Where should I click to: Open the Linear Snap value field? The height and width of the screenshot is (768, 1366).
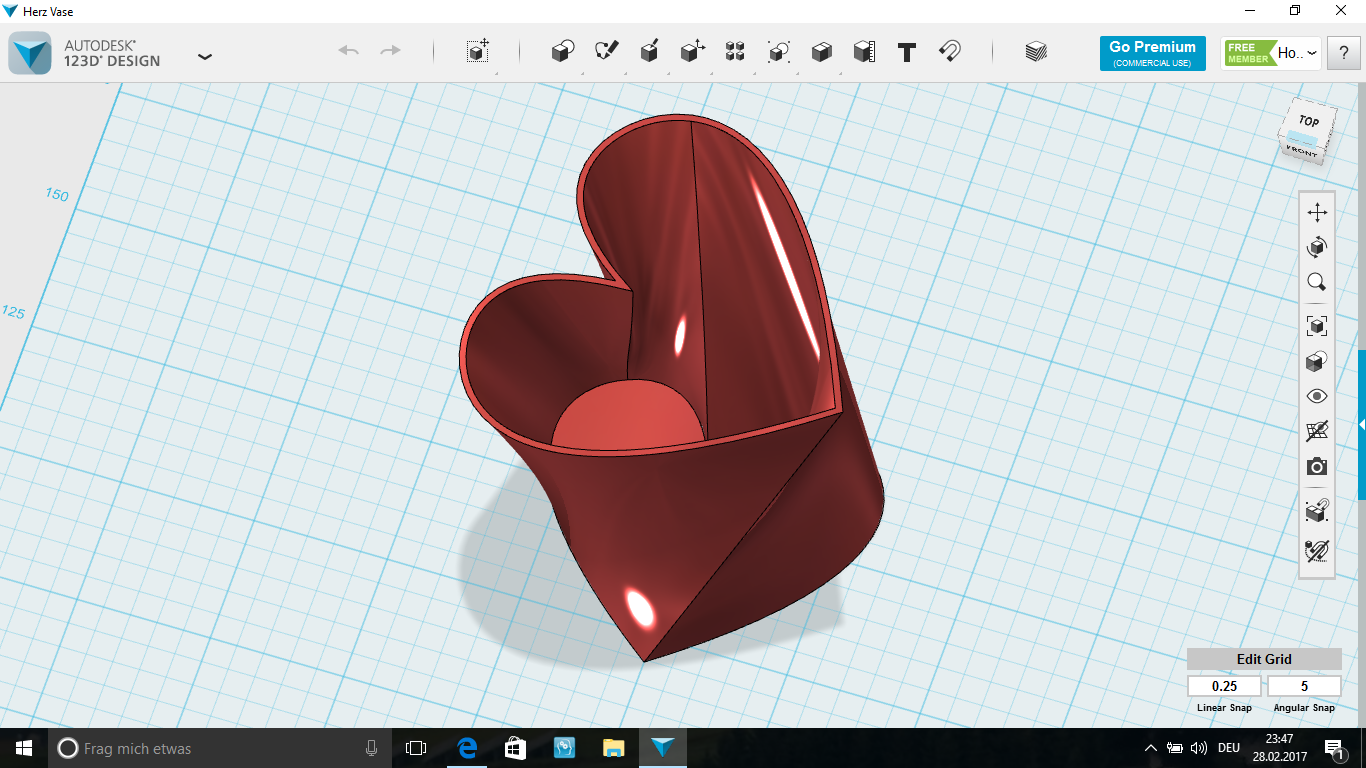[x=1224, y=686]
